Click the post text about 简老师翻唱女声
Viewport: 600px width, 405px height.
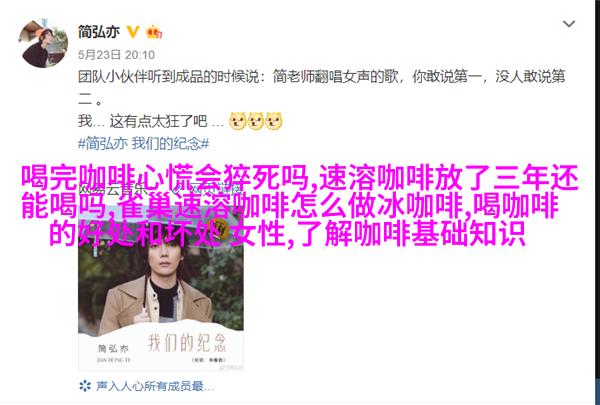click(x=321, y=89)
